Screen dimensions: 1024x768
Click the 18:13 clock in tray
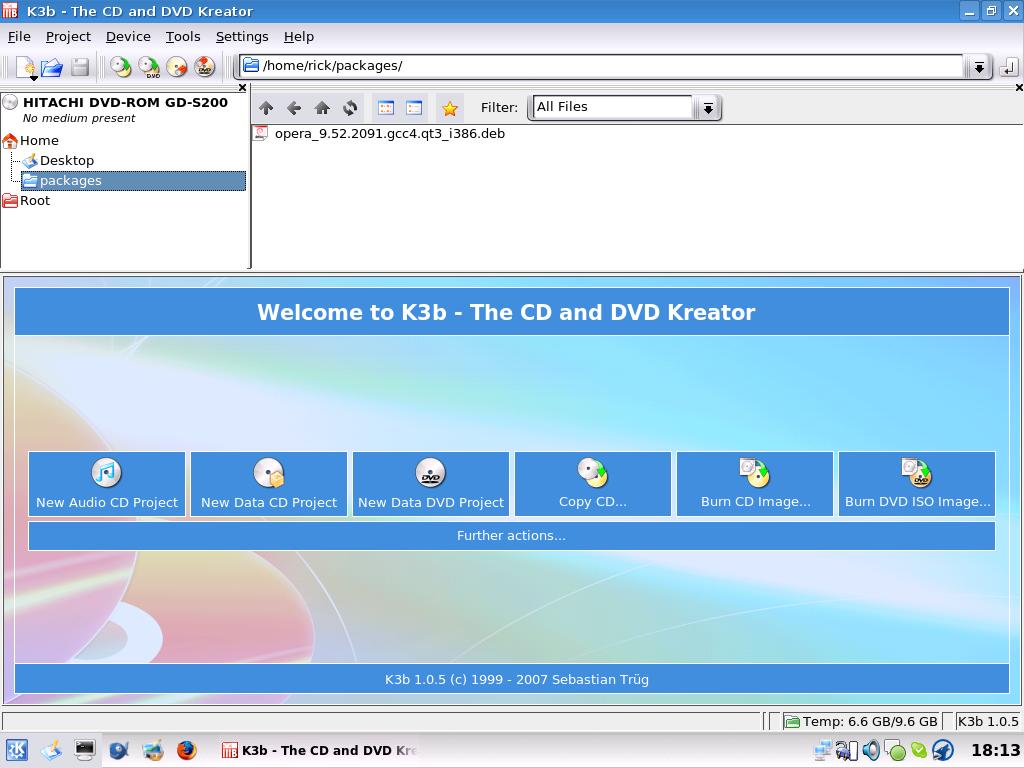(995, 750)
